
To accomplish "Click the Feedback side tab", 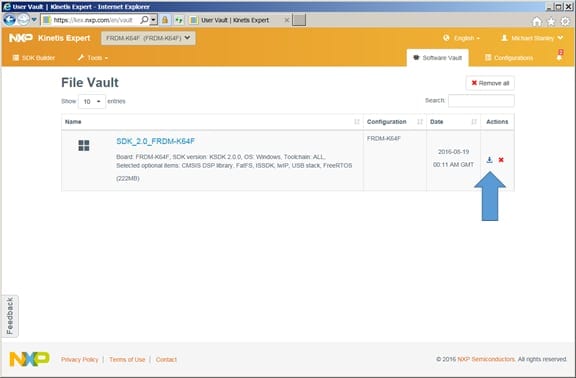I will (x=10, y=316).
